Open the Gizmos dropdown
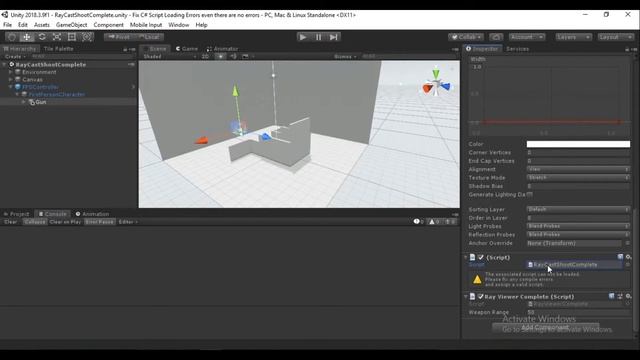The image size is (640, 360). click(x=345, y=56)
